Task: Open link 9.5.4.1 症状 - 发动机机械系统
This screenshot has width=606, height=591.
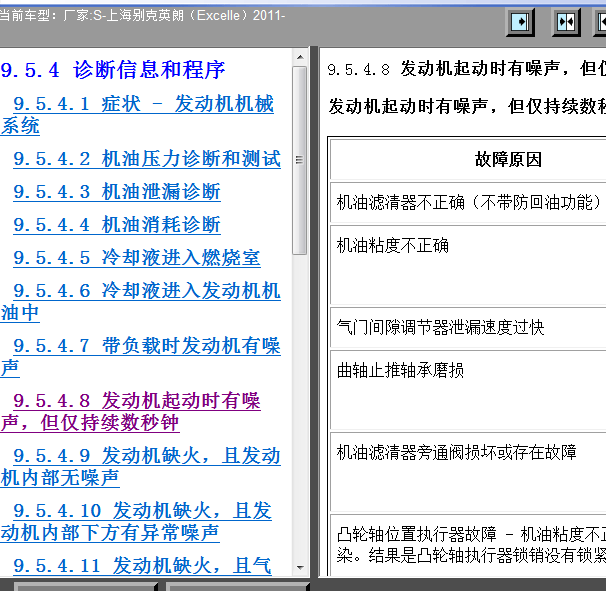Action: 138,114
